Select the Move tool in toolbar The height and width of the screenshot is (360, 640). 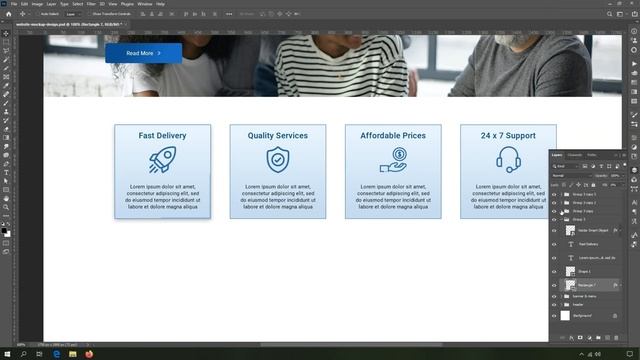click(6, 33)
